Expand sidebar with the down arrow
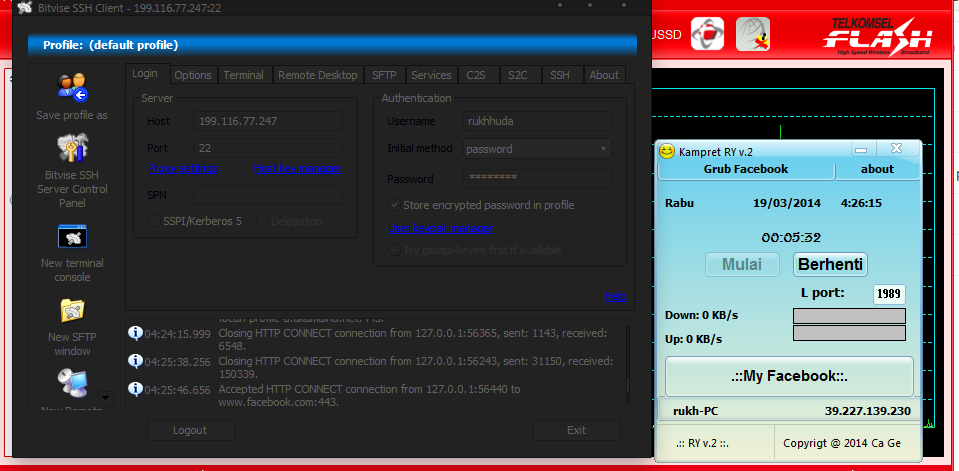The height and width of the screenshot is (471, 959). pyautogui.click(x=106, y=398)
